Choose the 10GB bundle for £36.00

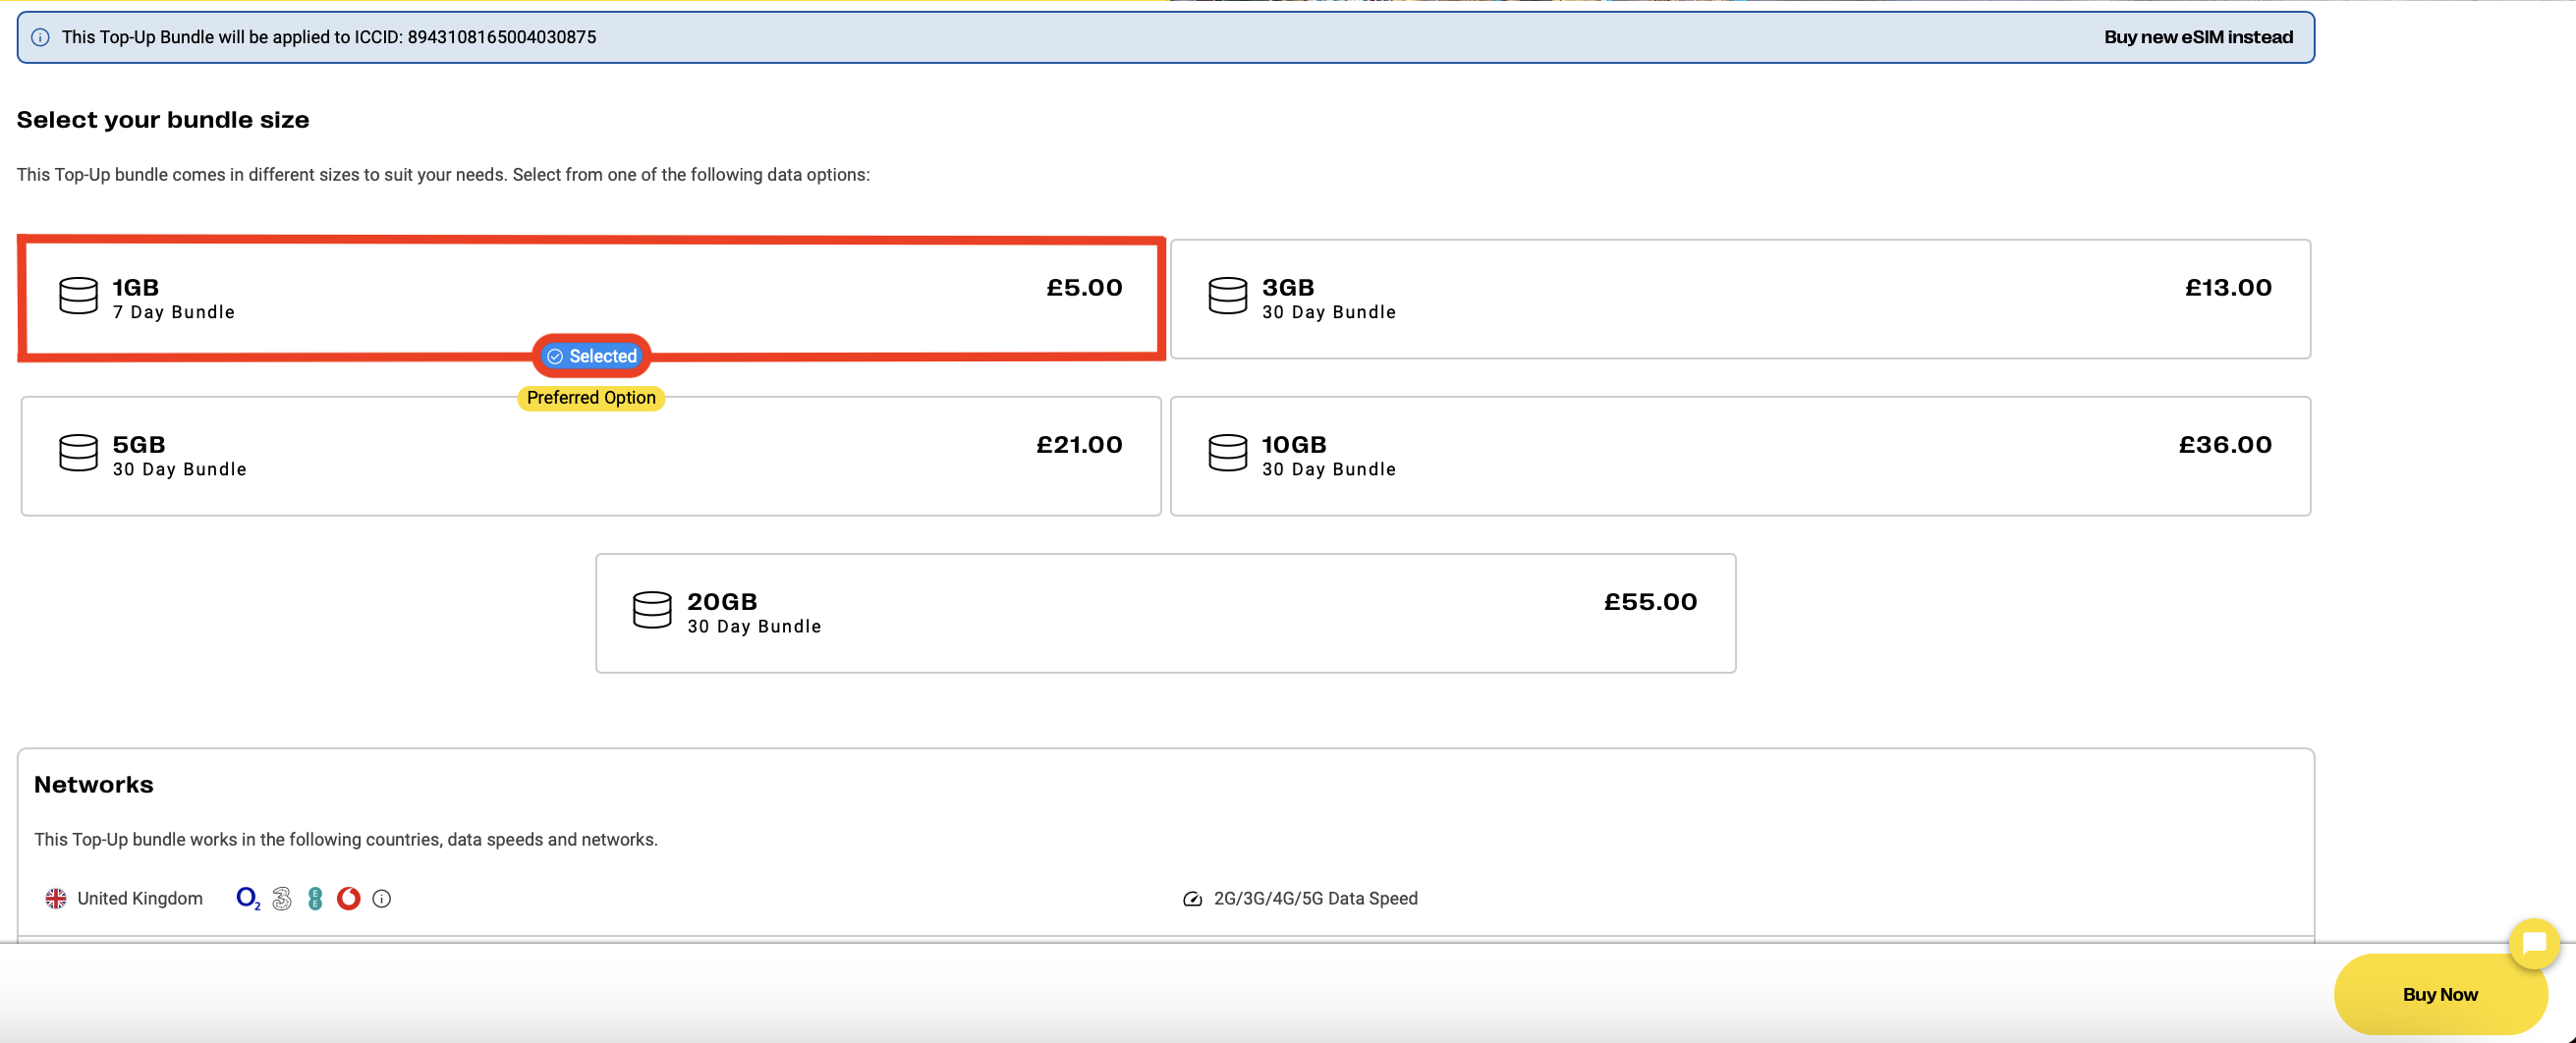point(1739,456)
